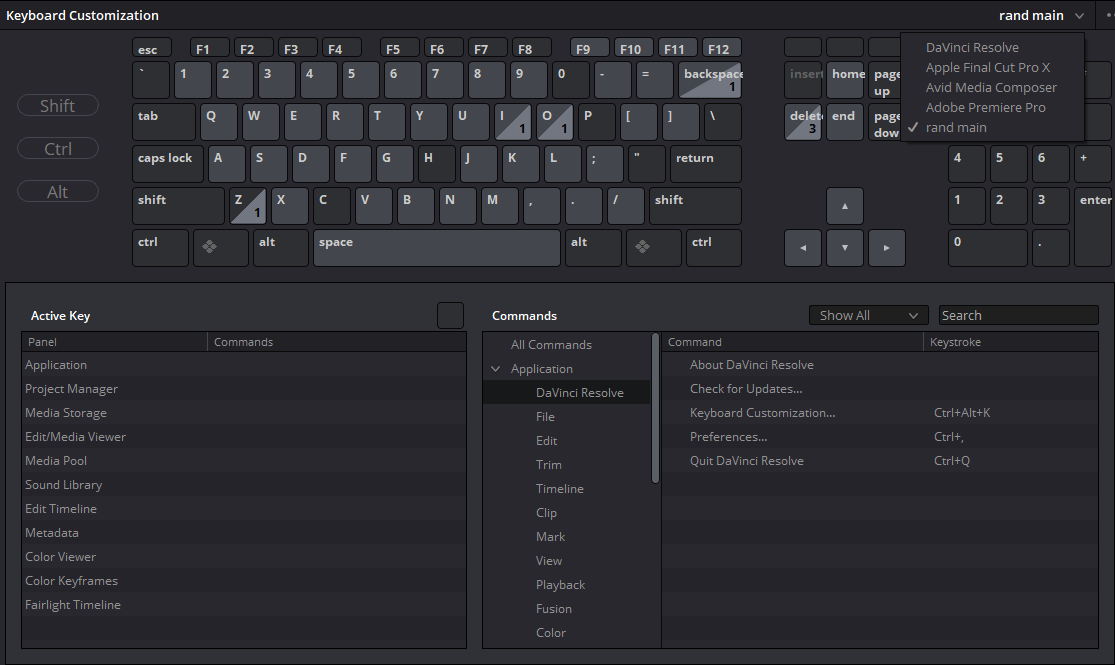Select the Keyboard Customization... command row
Screen dimensions: 1115x665
880,413
